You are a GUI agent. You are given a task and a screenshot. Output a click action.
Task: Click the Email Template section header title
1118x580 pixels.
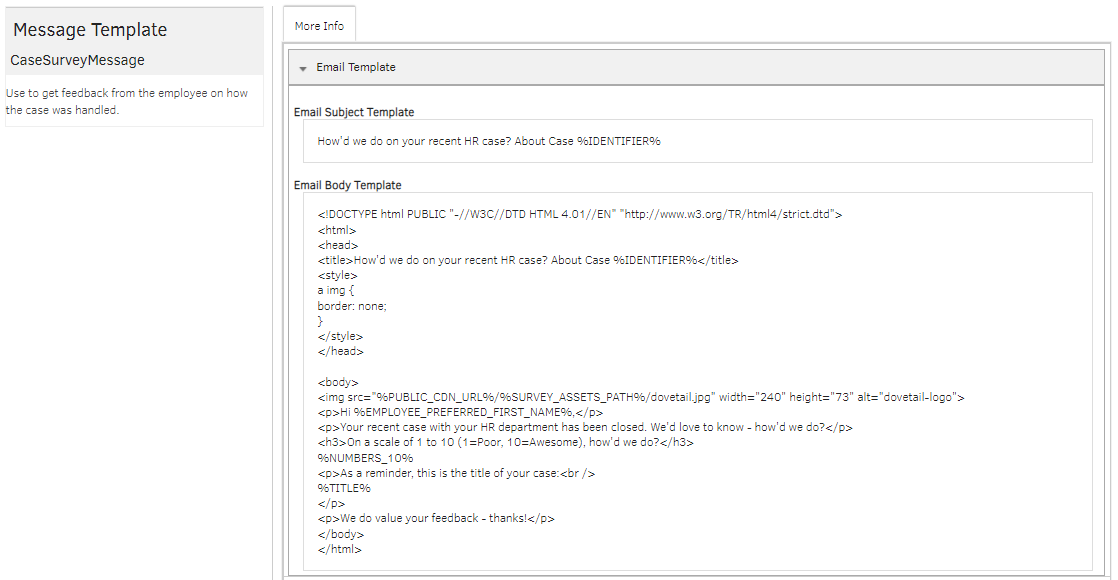[356, 68]
